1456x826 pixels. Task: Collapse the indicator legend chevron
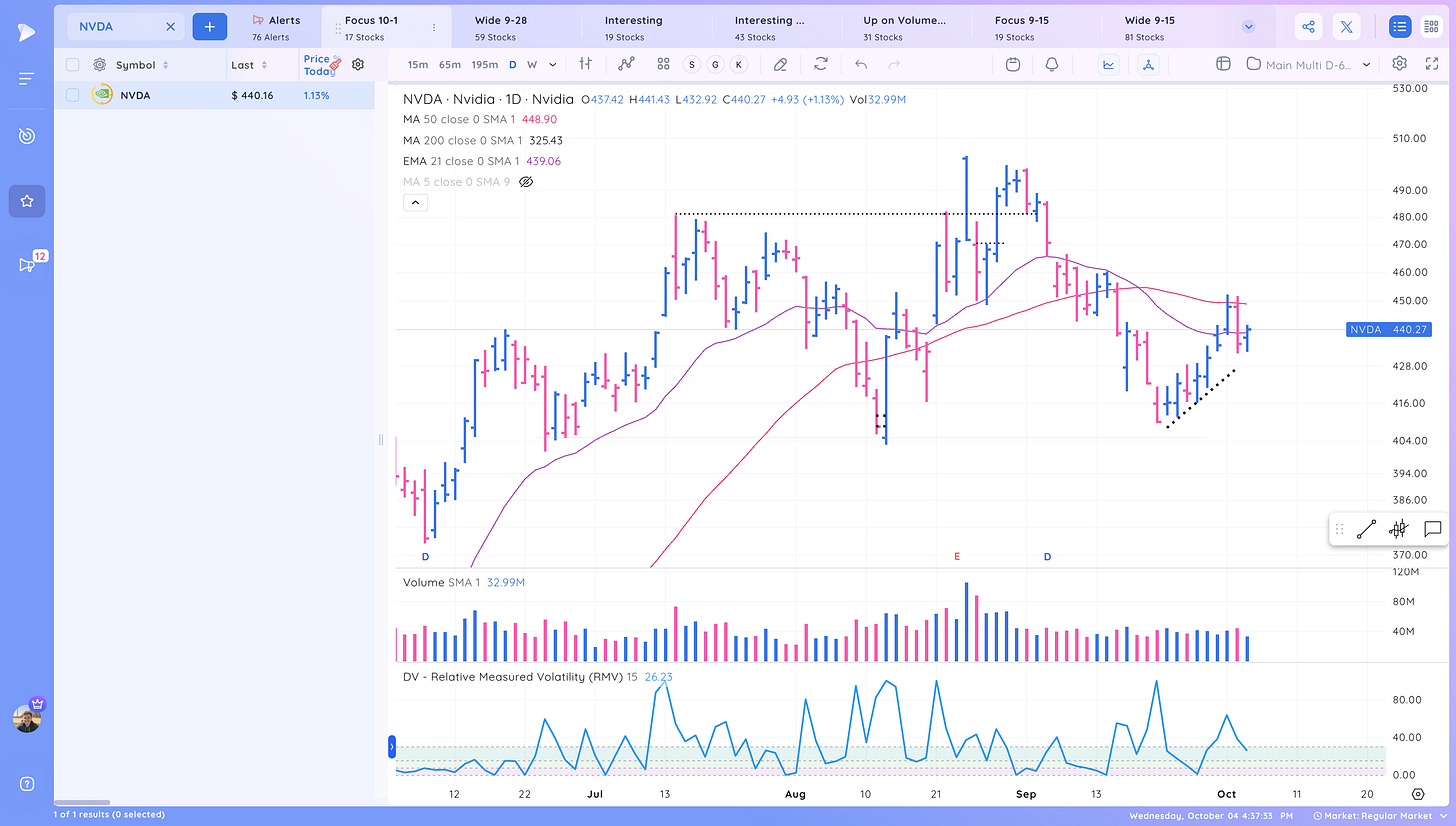(417, 203)
